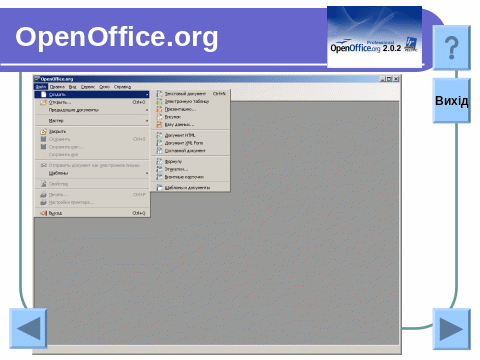Open the Окно menu
Screen dimensions: 480x360
[x=105, y=87]
